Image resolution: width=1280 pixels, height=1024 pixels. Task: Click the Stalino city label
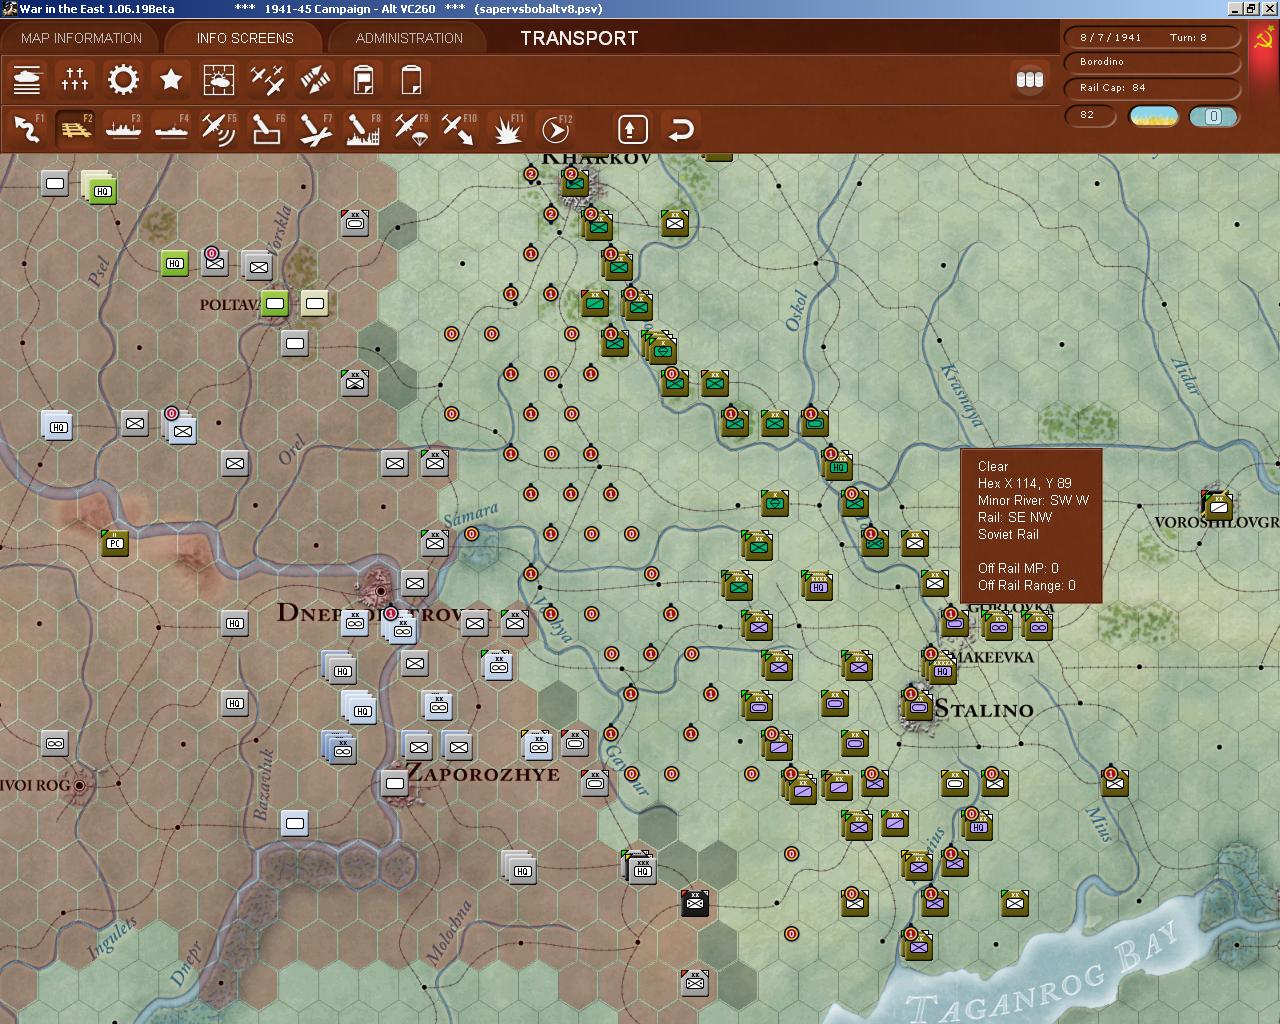coord(984,710)
